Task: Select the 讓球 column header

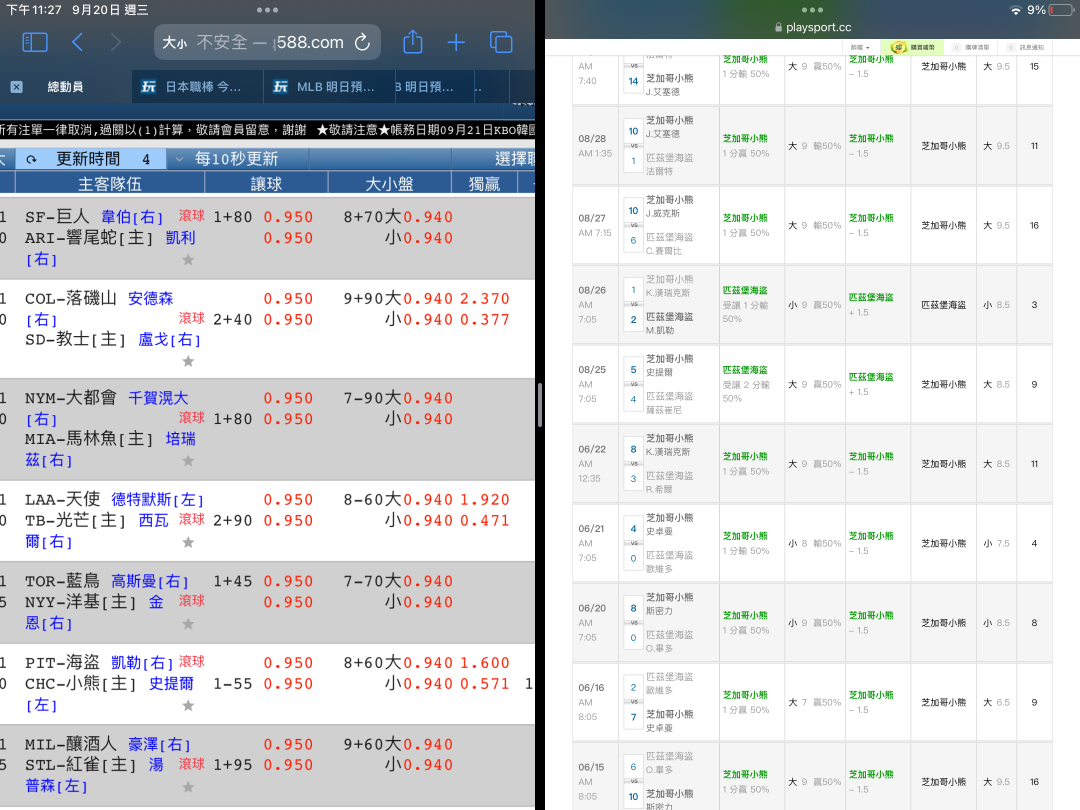Action: [267, 184]
